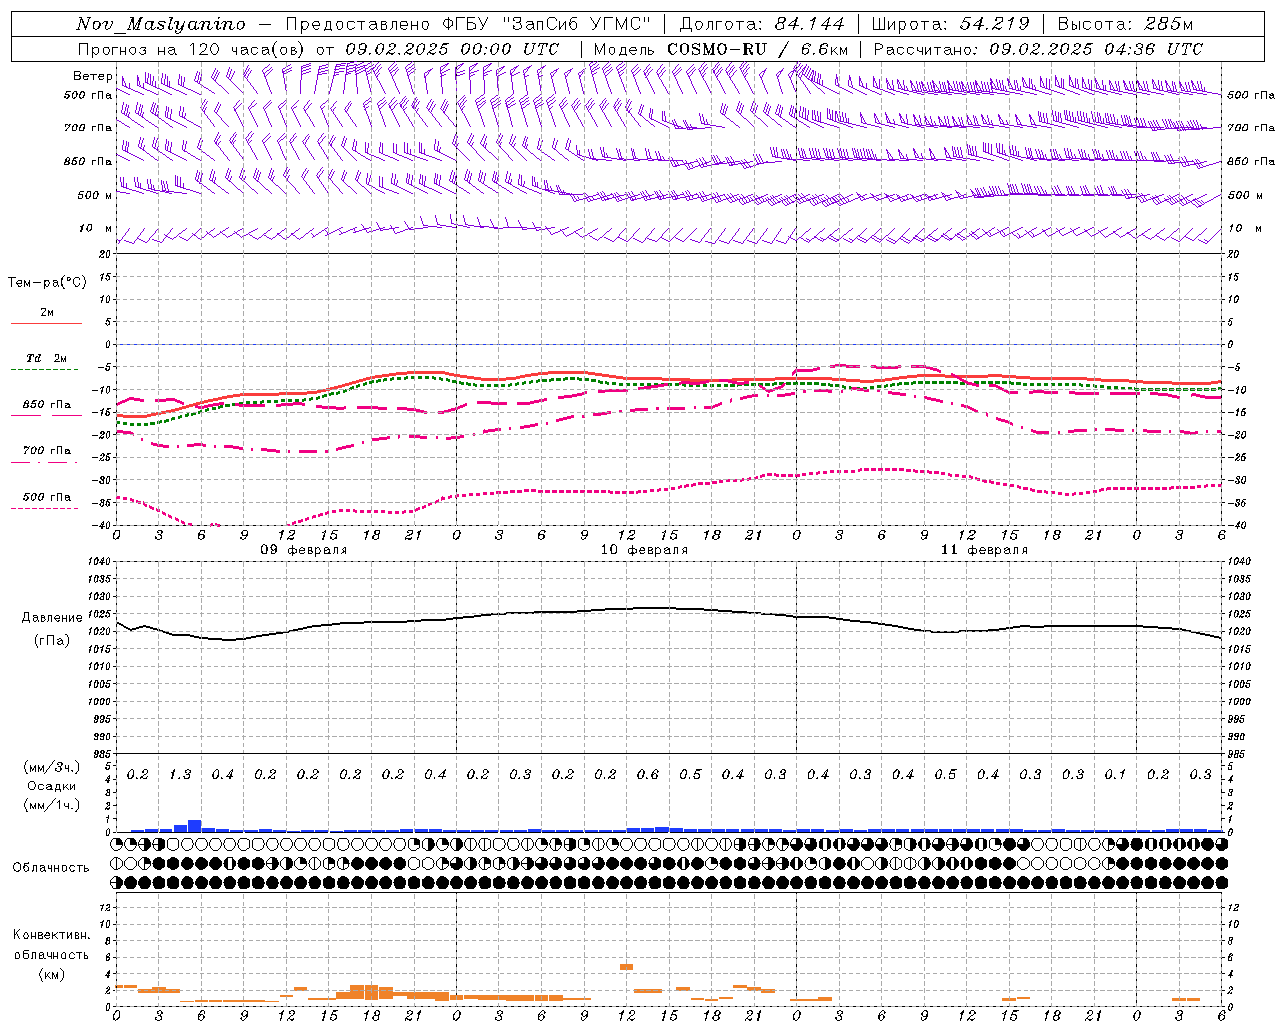Click Рассчитано: 09.02.2025 04:36 UTC timestamp

click(x=1038, y=49)
